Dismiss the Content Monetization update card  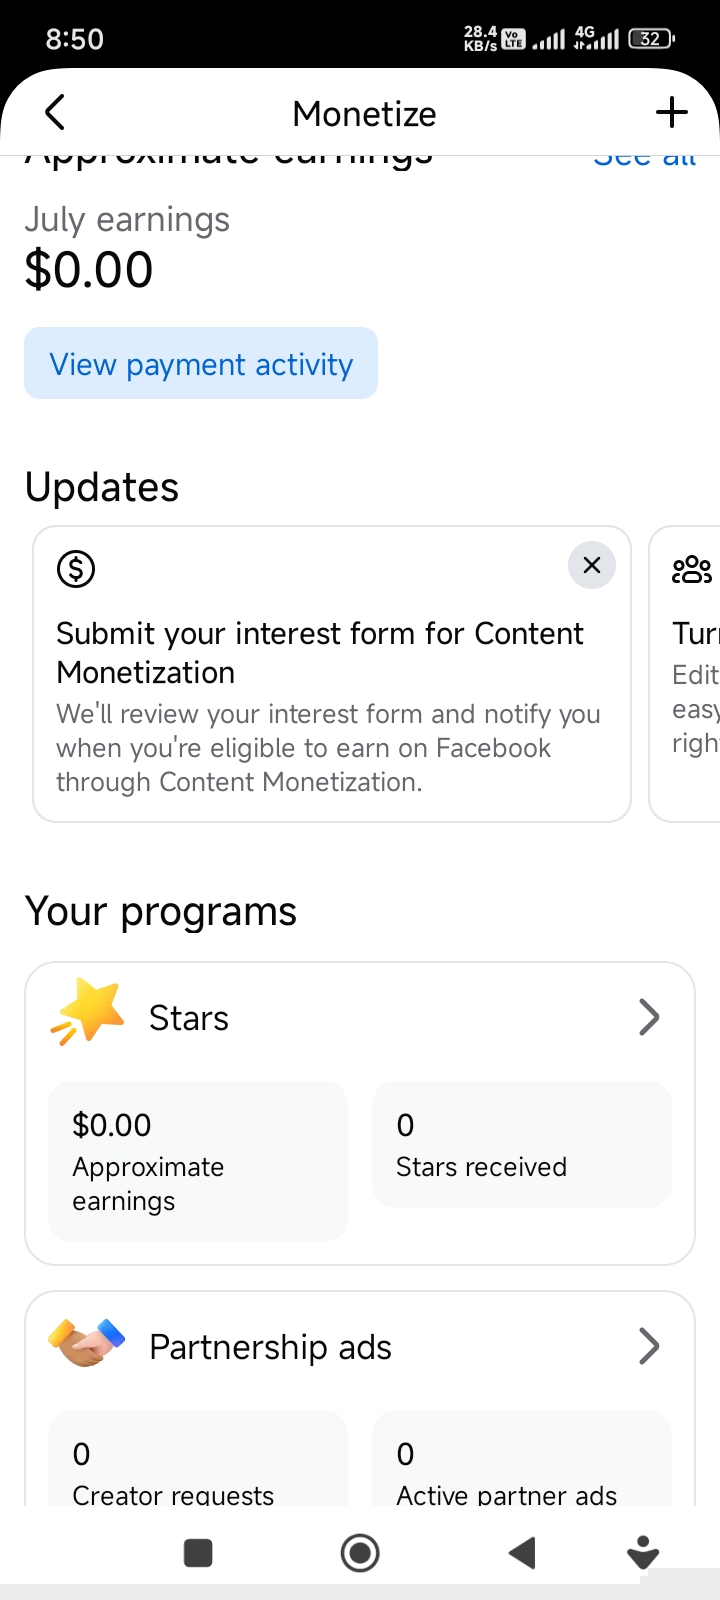click(x=592, y=565)
